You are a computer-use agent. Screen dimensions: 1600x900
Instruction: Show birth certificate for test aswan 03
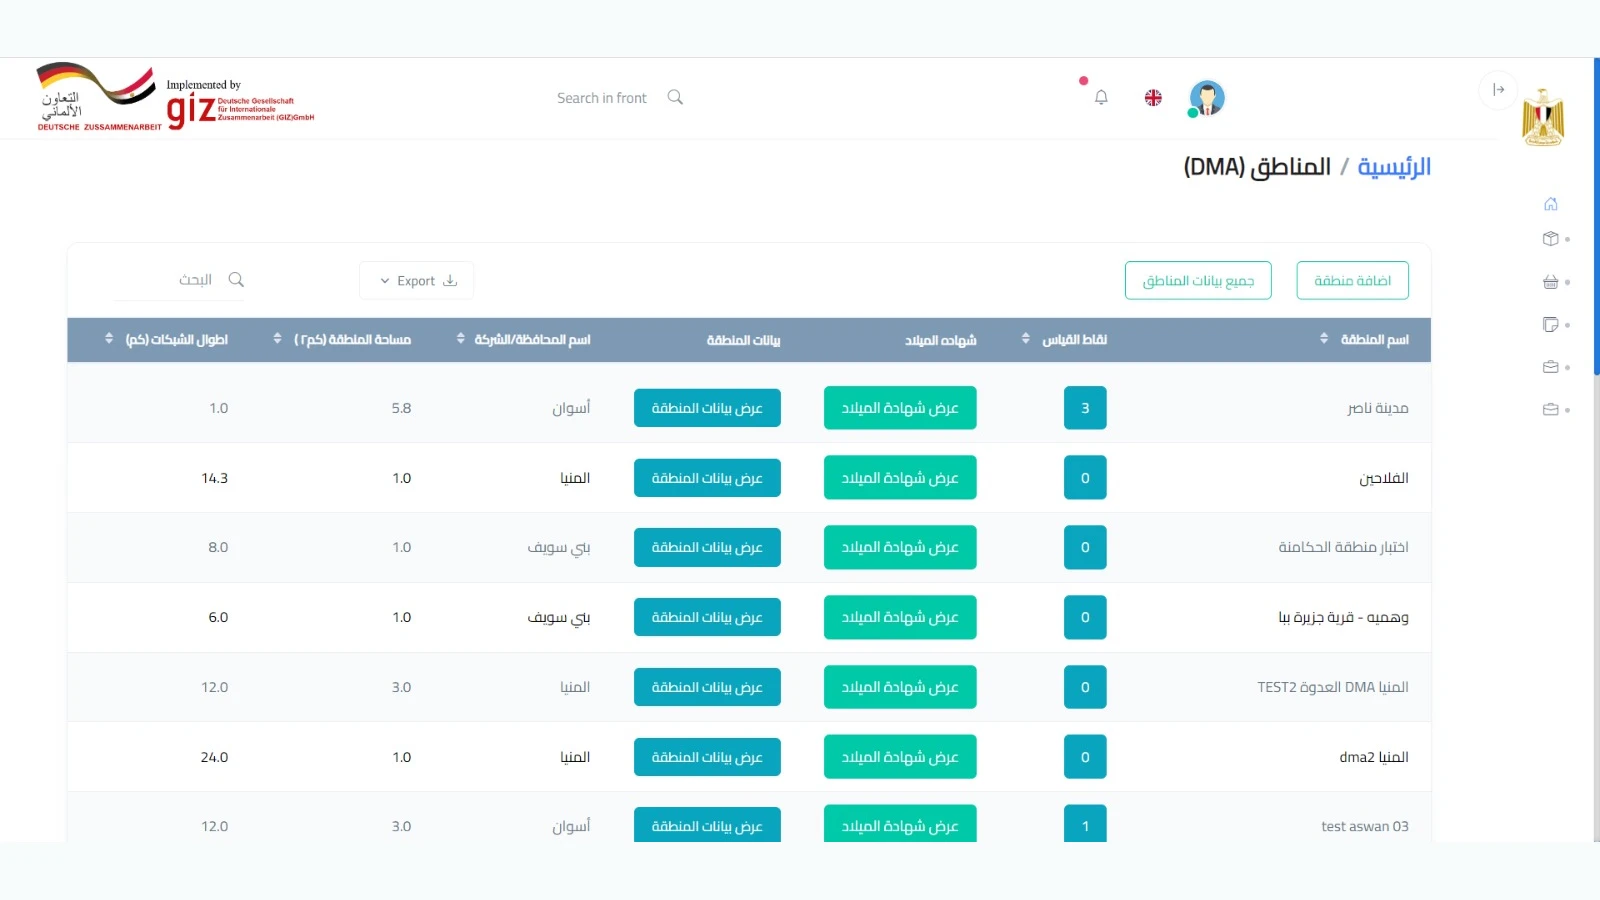click(900, 824)
